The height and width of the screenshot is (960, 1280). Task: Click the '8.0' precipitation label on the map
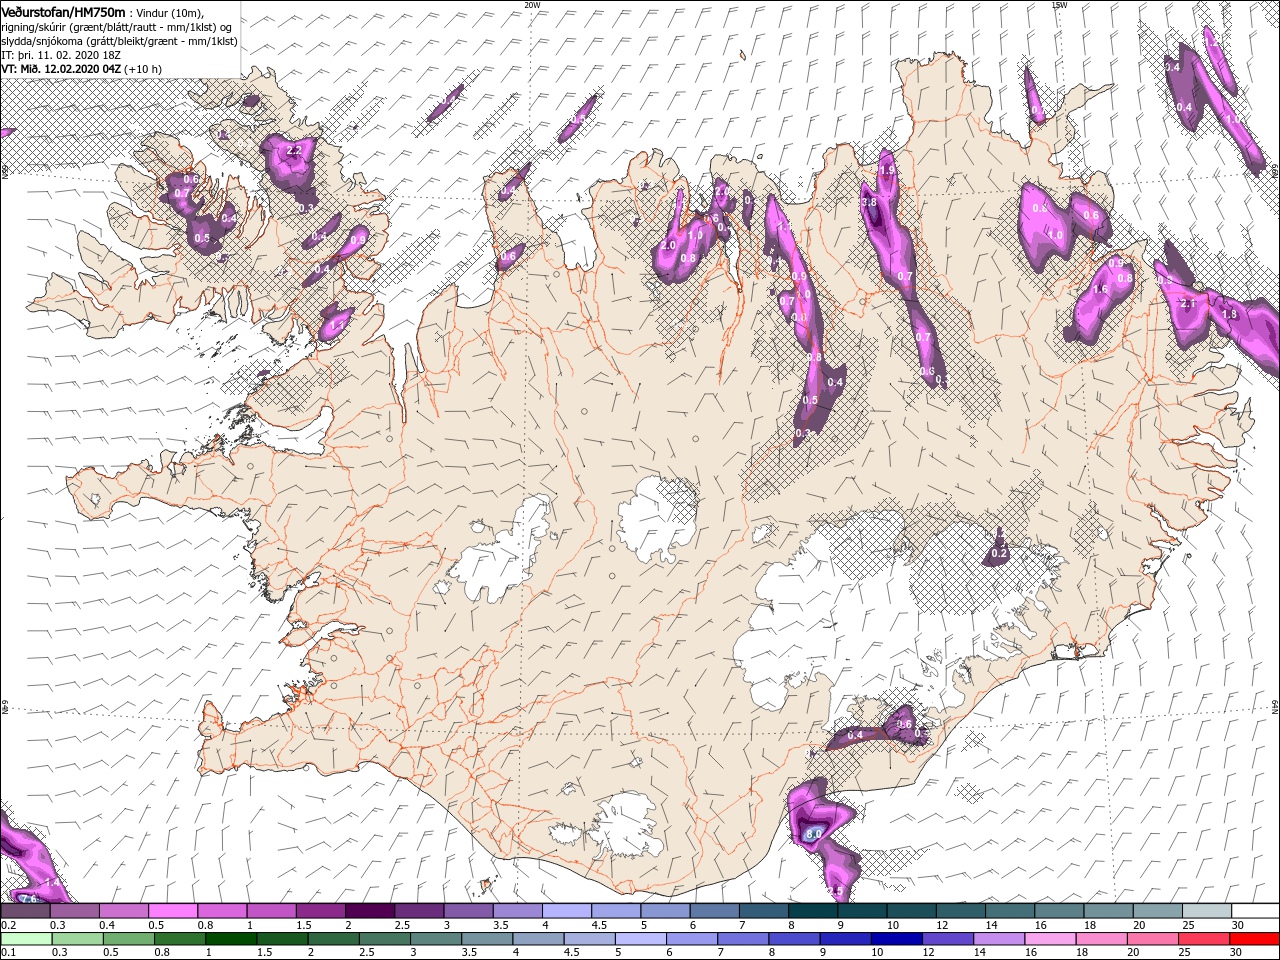pyautogui.click(x=813, y=833)
